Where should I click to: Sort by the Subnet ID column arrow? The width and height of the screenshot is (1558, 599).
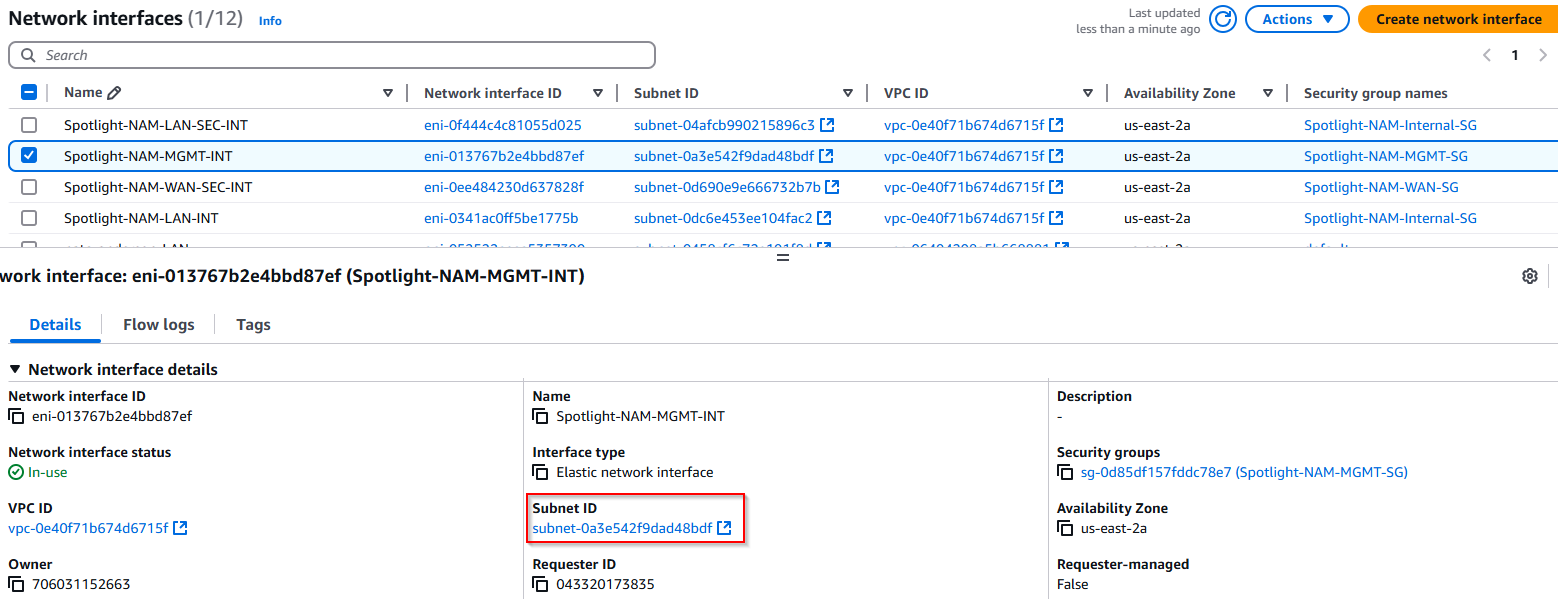[847, 93]
